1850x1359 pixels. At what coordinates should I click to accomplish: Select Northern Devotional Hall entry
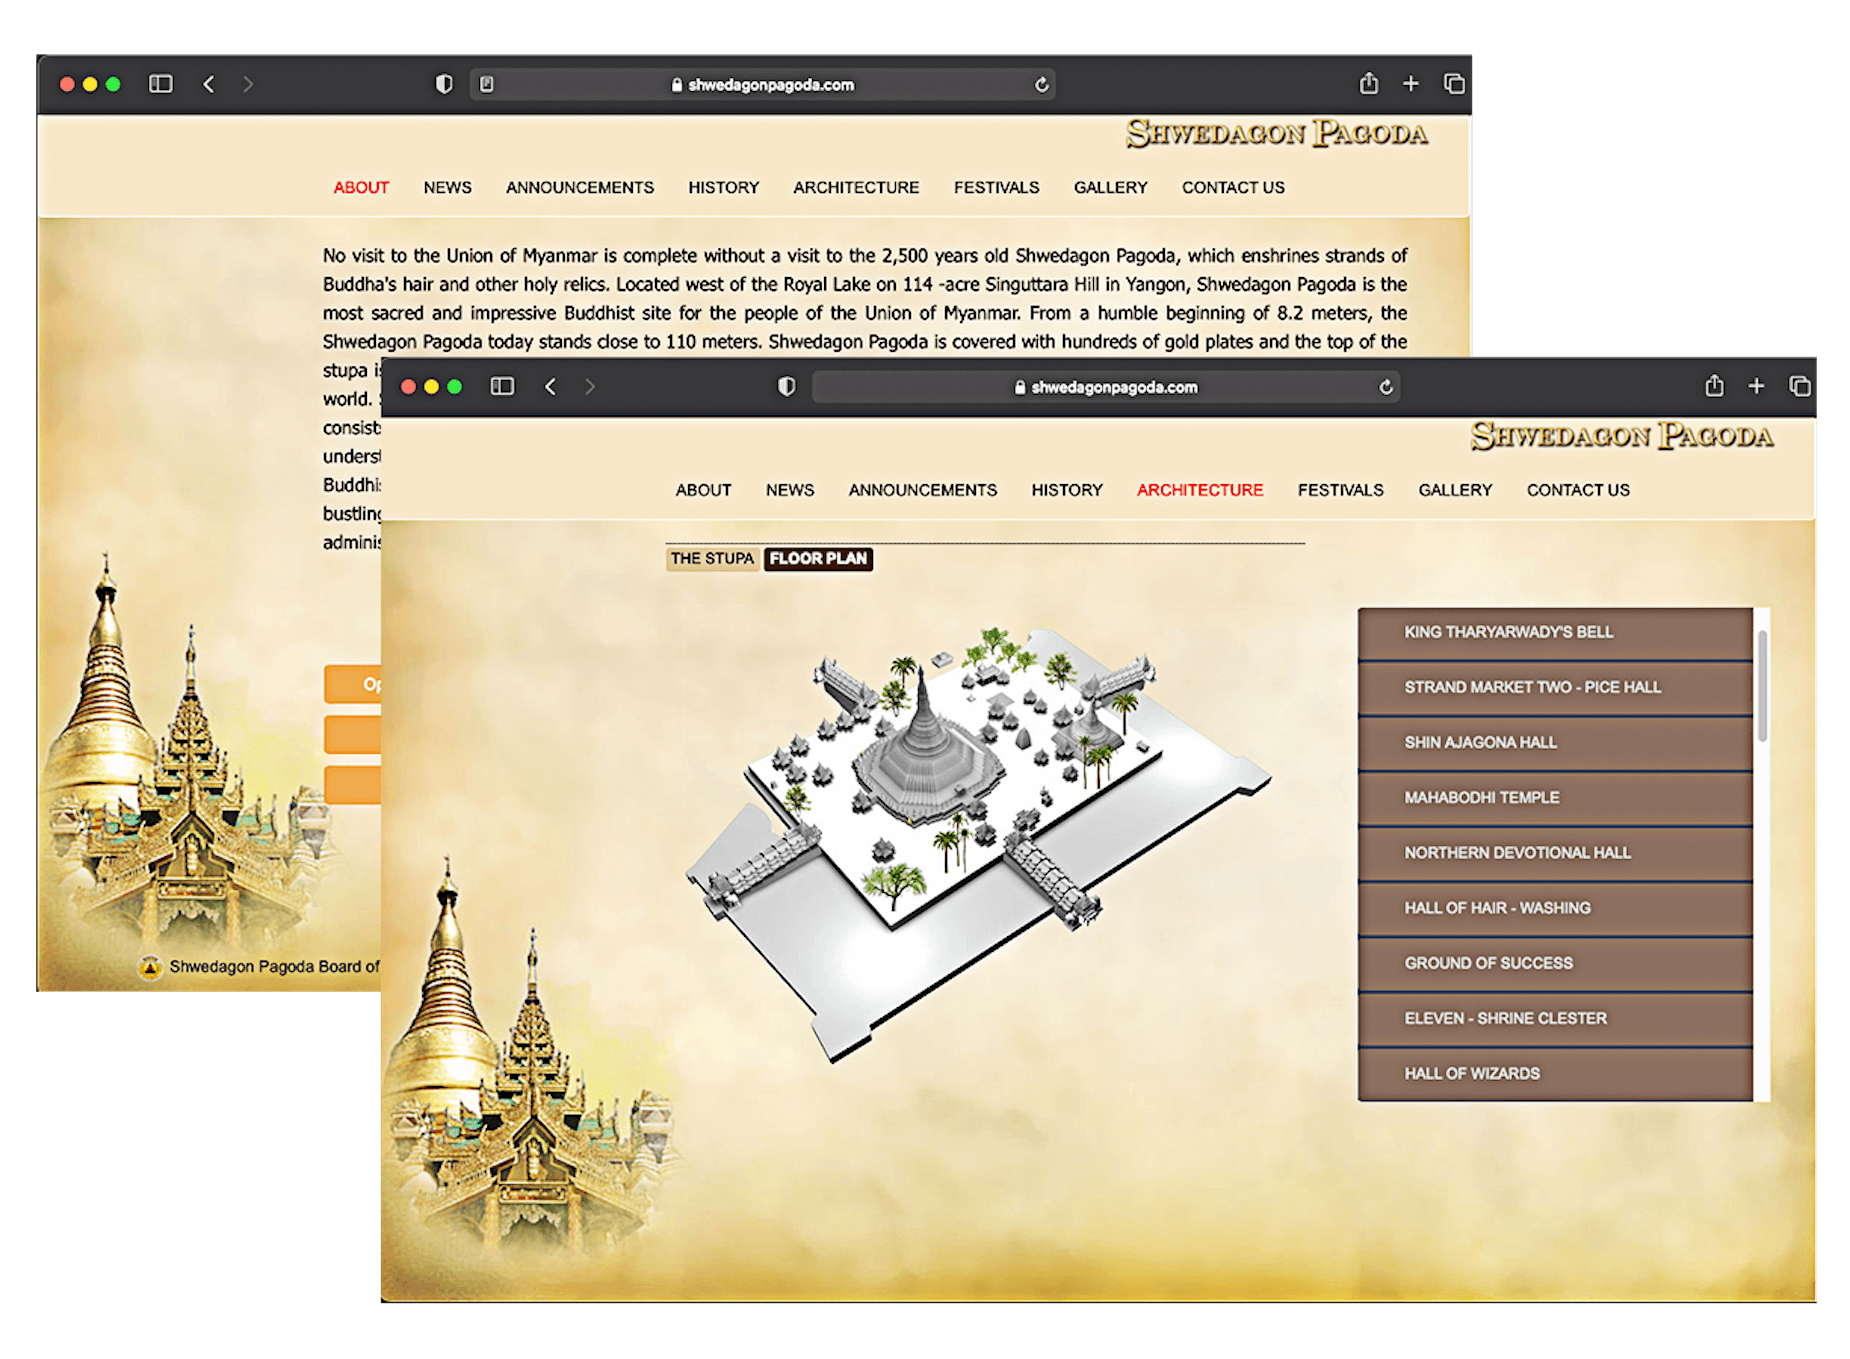1555,852
